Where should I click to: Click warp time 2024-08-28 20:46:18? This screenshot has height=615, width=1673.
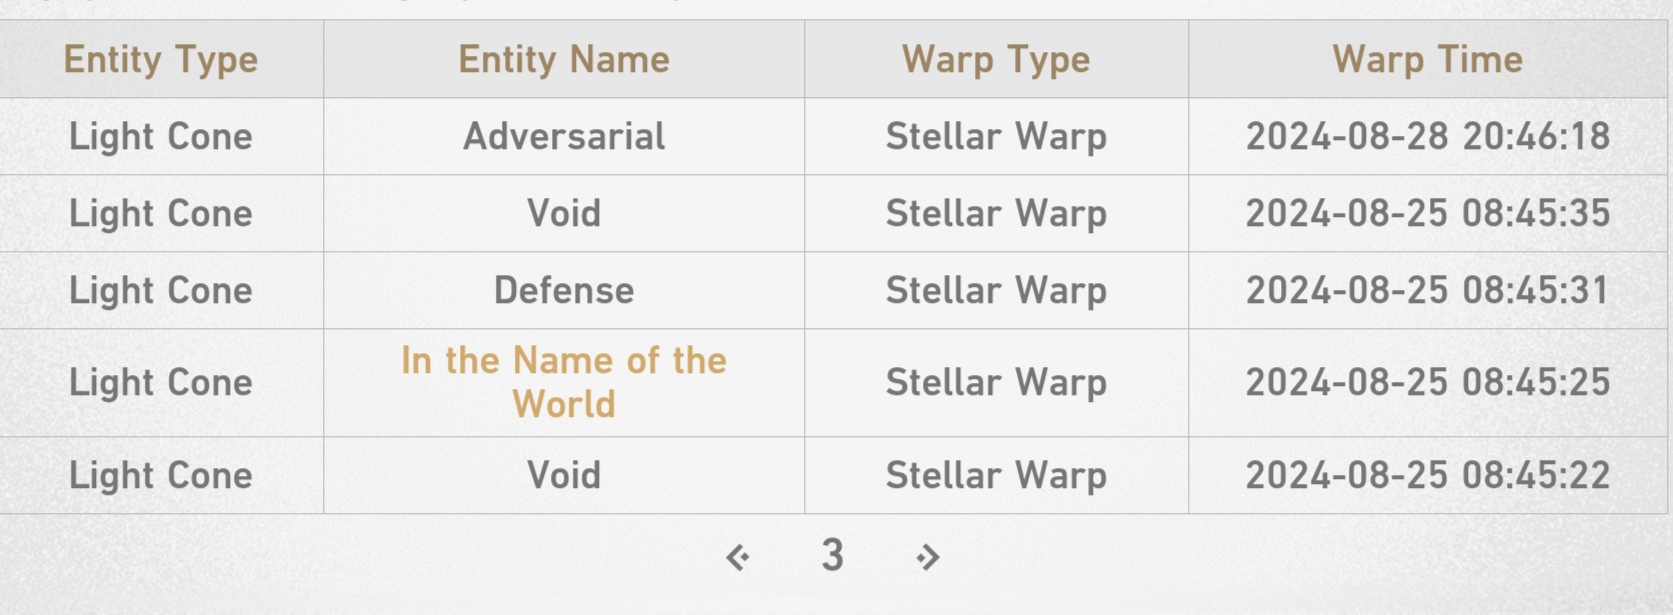(1427, 137)
